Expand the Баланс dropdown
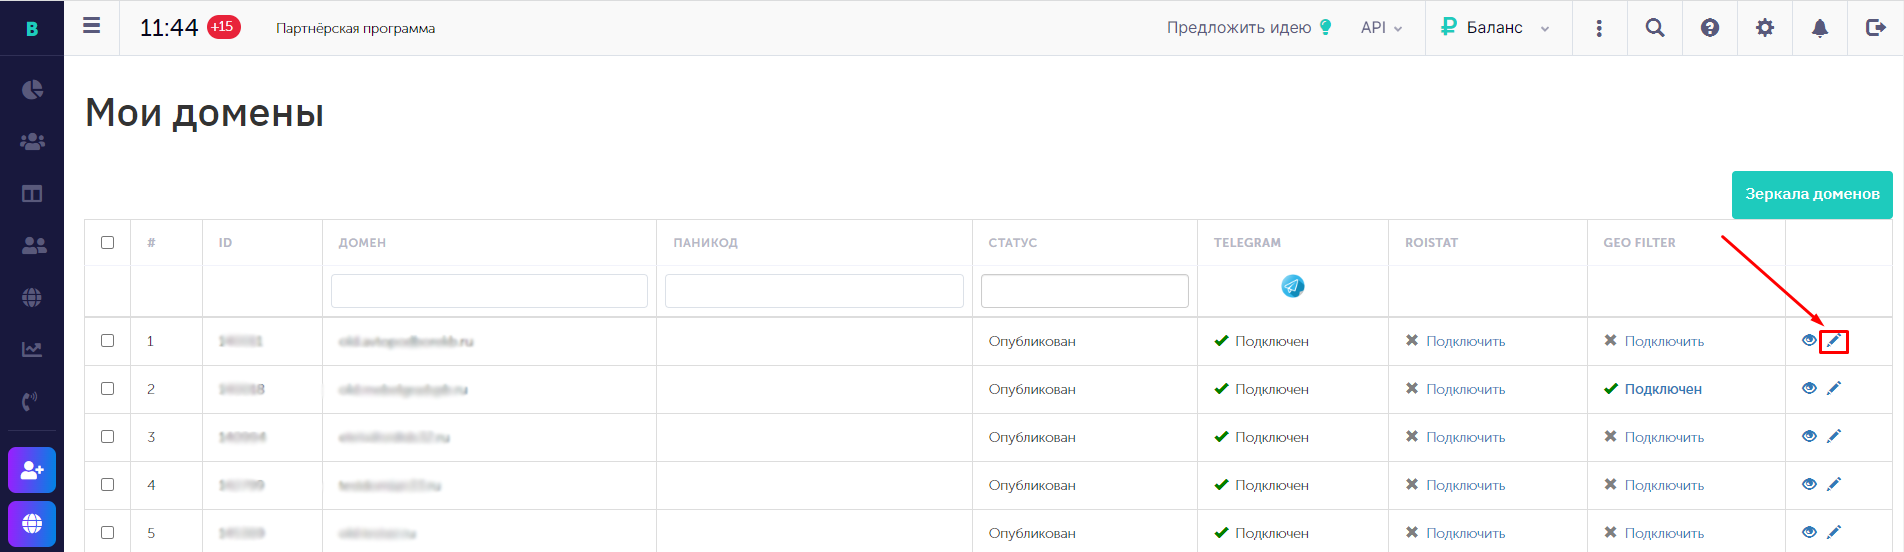Image resolution: width=1904 pixels, height=552 pixels. pos(1495,28)
